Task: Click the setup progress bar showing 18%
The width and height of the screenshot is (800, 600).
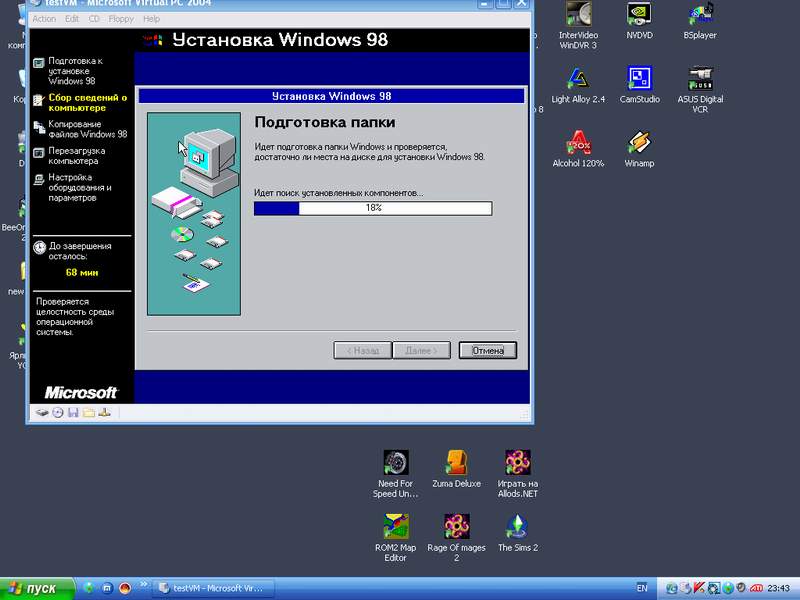Action: coord(372,208)
